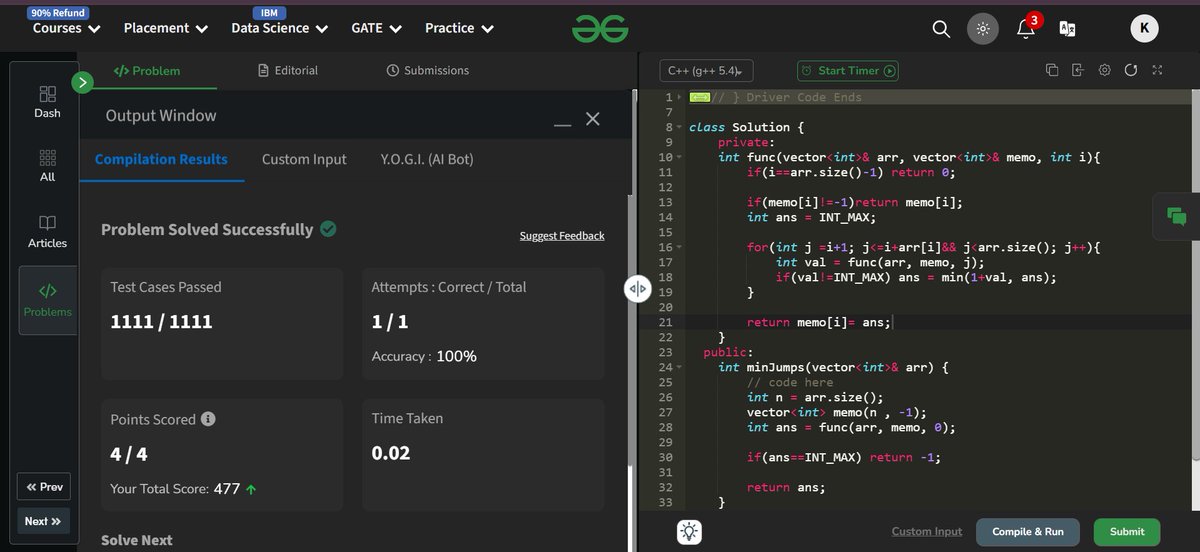Click the info icon beside Points Scored
The width and height of the screenshot is (1200, 552).
point(208,419)
